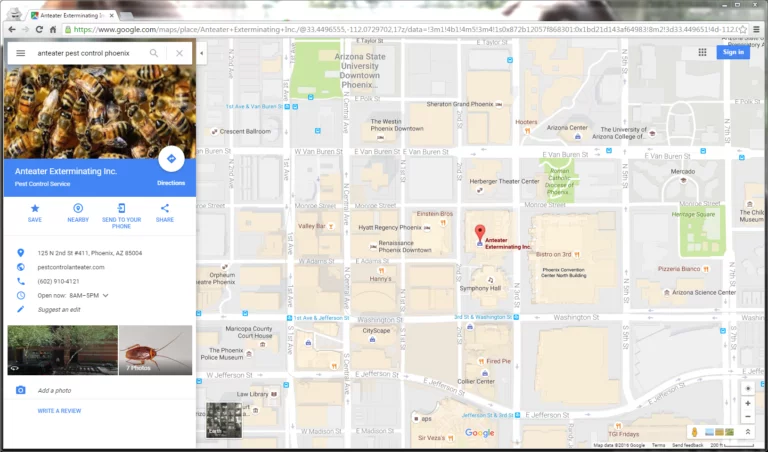Screen dimensions: 768x452
Task: Click the Mercado marker
Action: click(683, 180)
